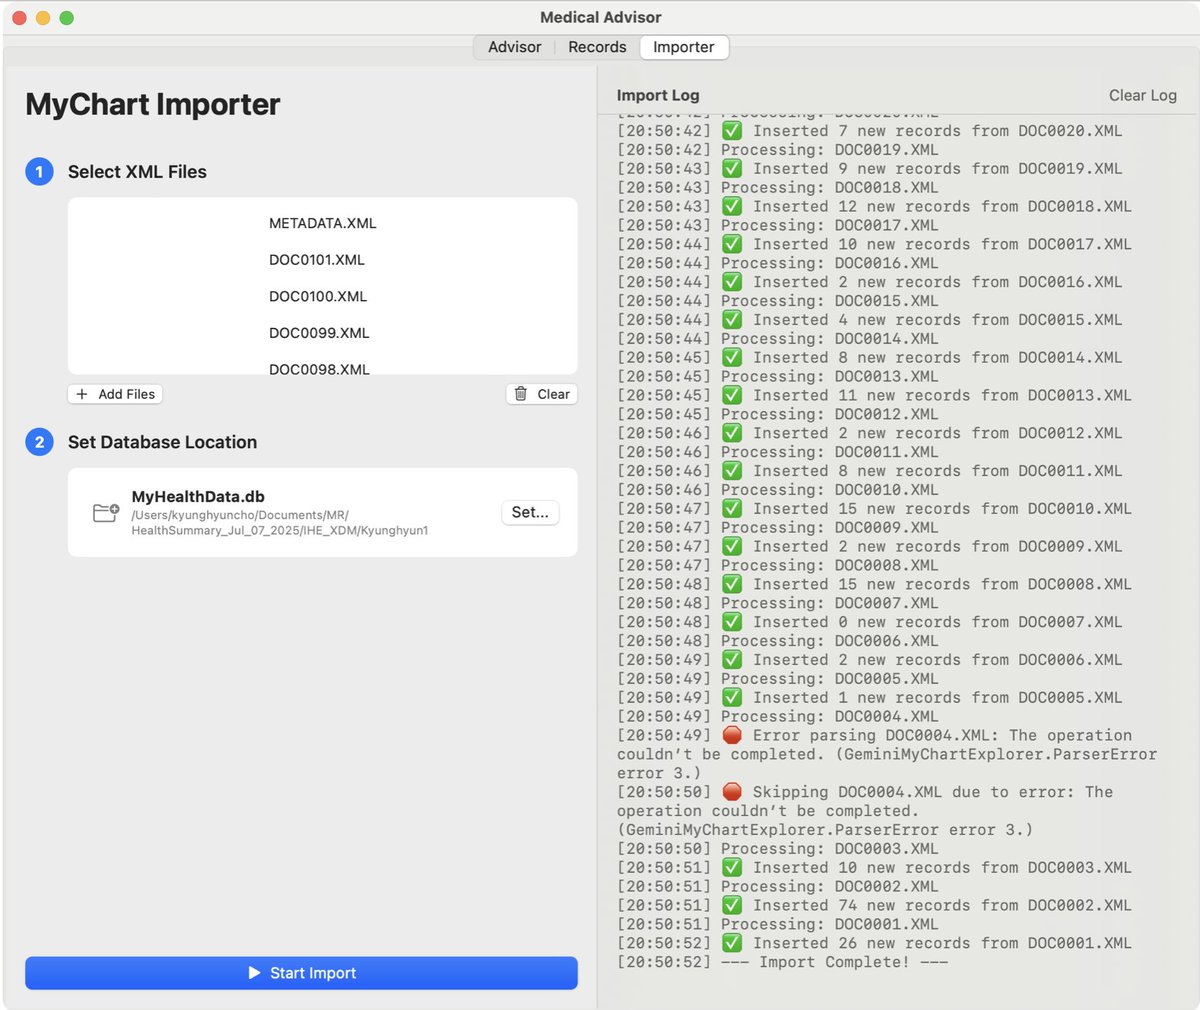Clear the import log
The image size is (1200, 1010).
[1142, 95]
